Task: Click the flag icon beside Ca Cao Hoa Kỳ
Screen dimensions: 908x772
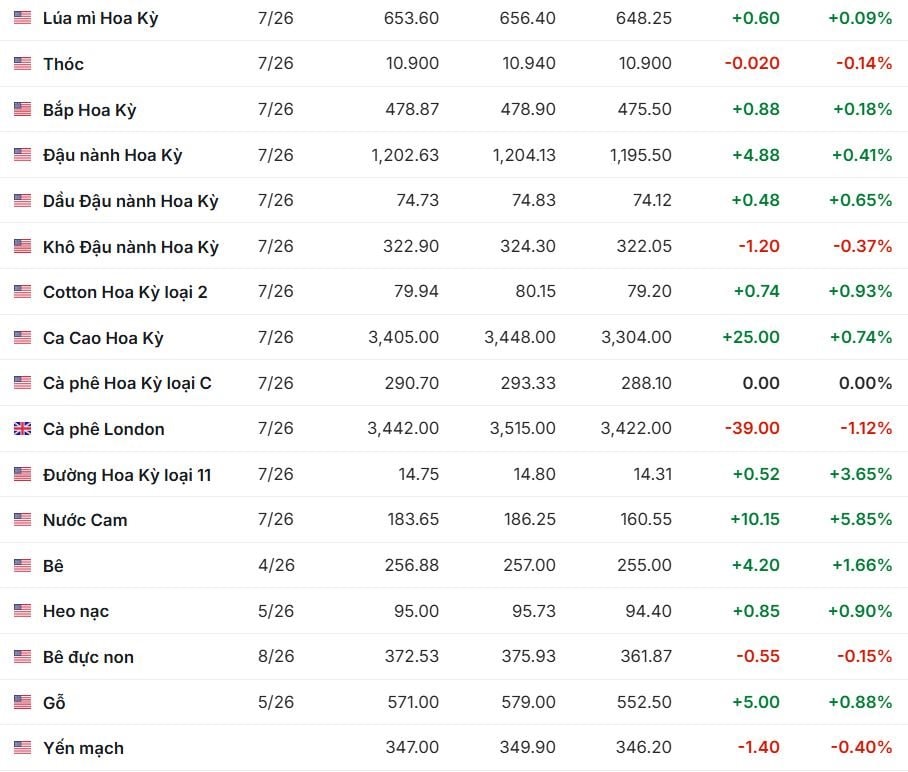Action: pos(22,338)
